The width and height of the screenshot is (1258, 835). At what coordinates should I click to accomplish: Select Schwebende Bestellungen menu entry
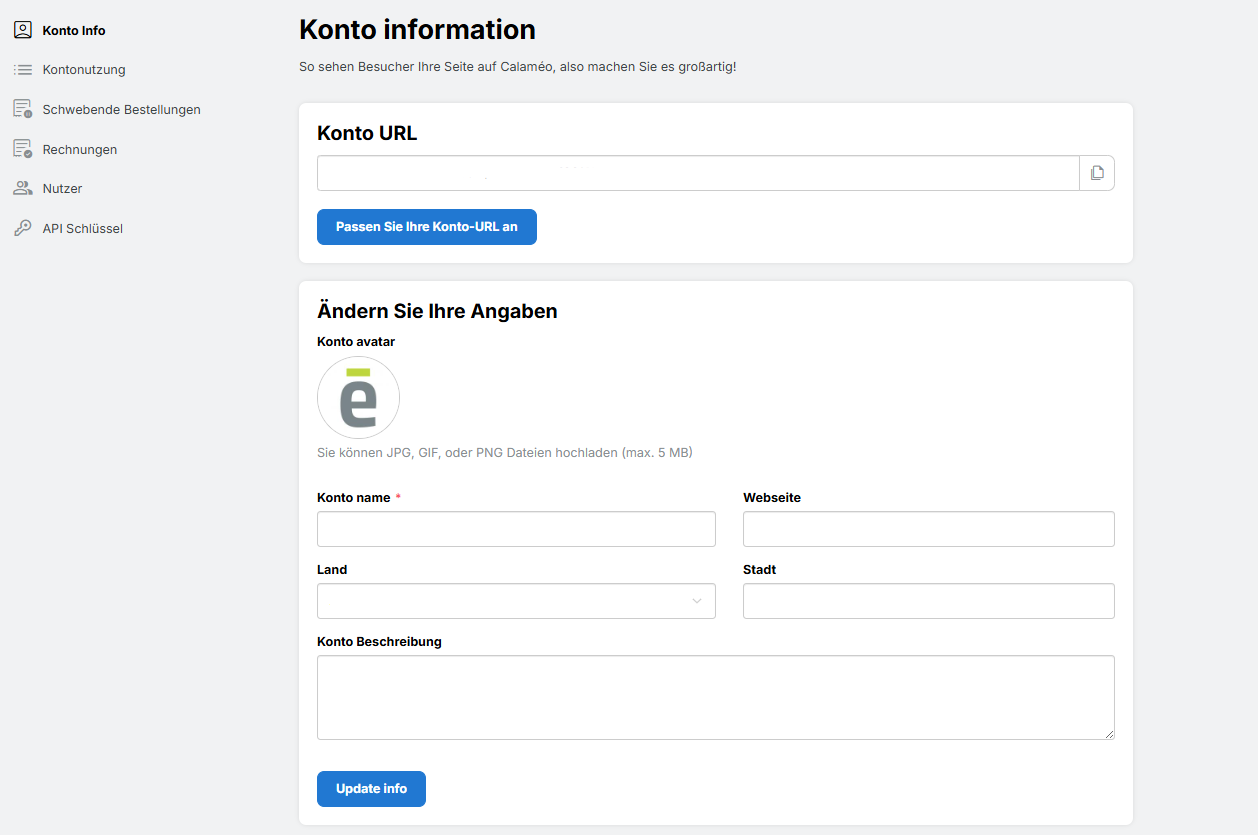(122, 109)
